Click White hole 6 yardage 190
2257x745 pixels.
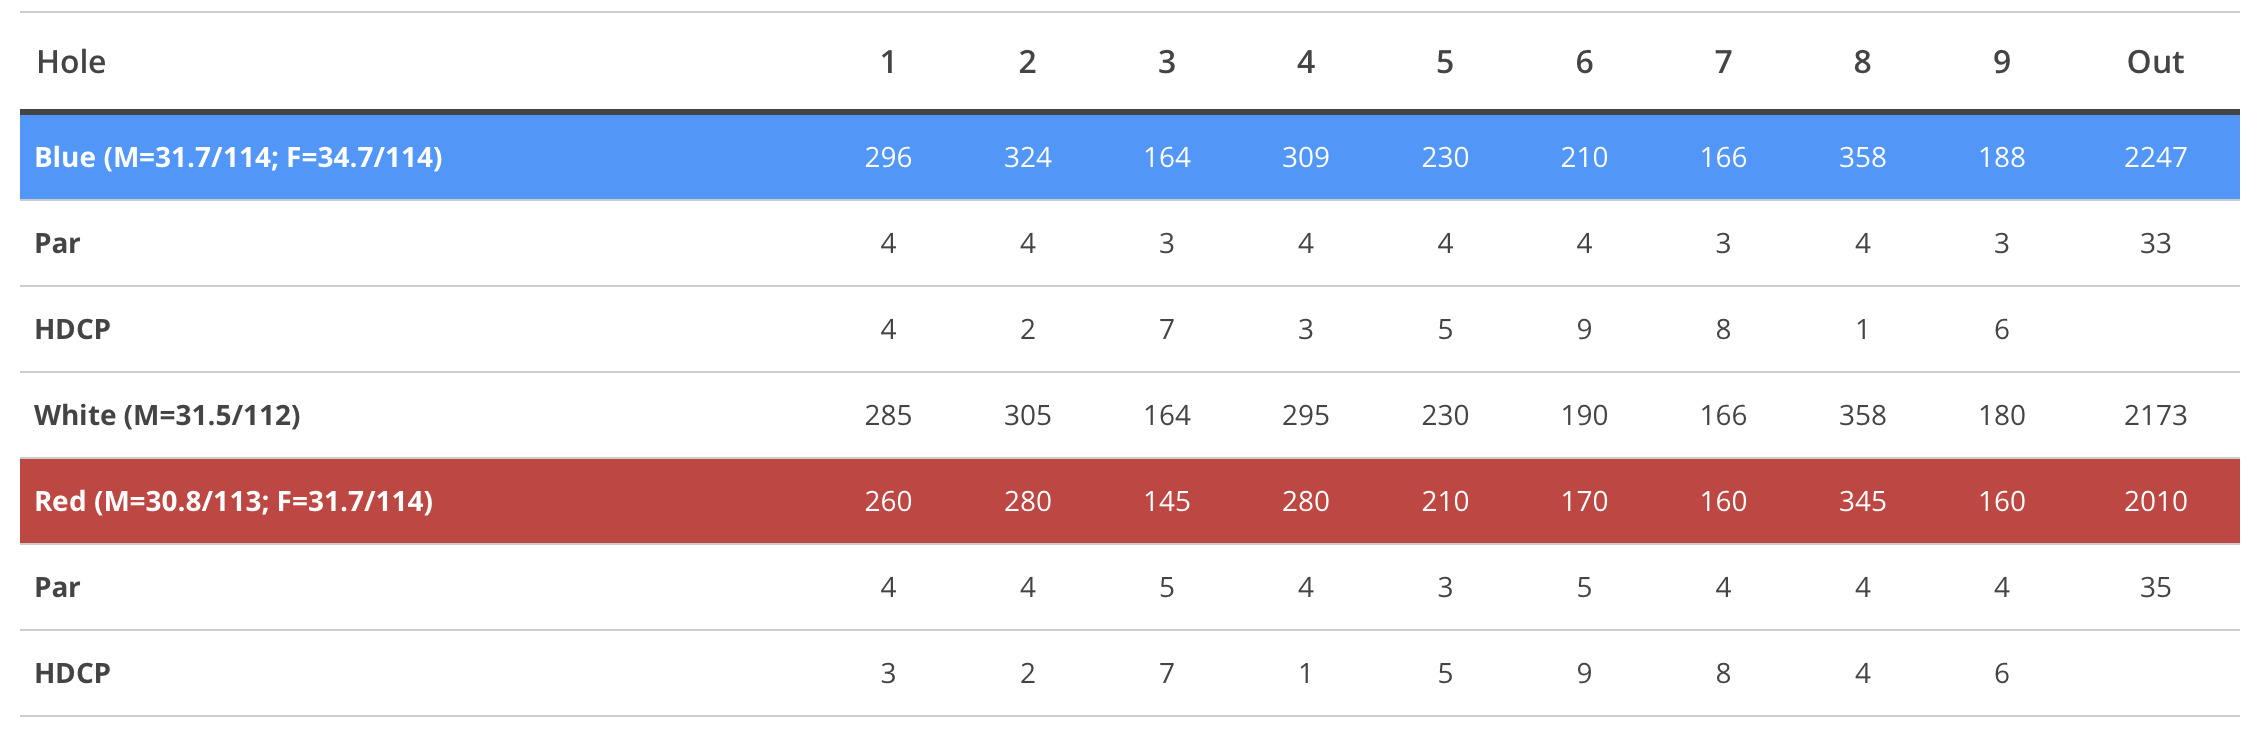1584,415
